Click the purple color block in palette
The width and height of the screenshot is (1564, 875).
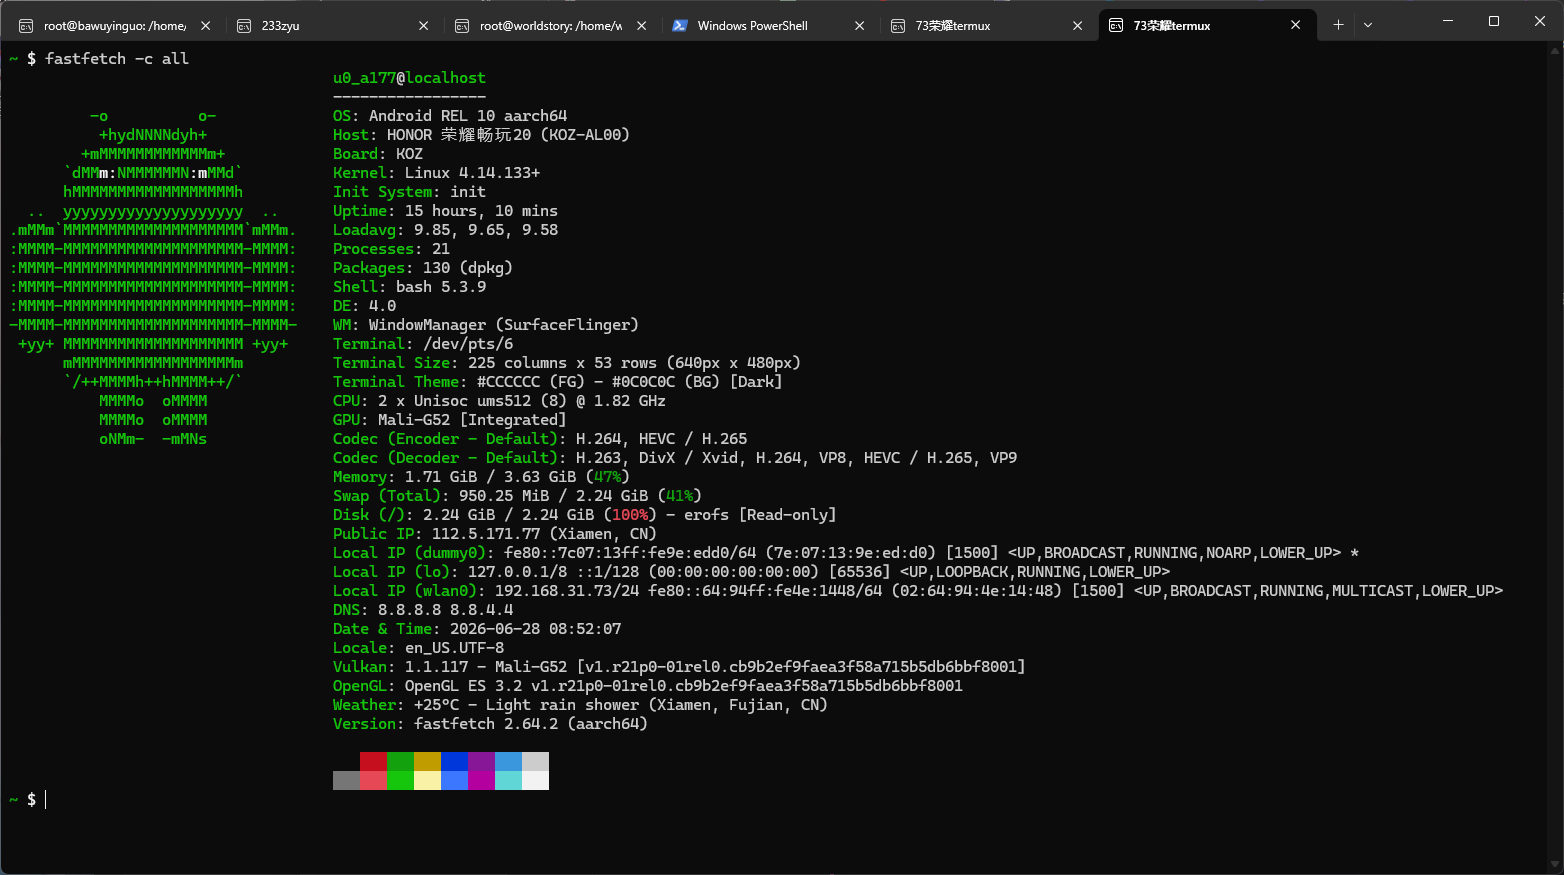click(x=481, y=761)
